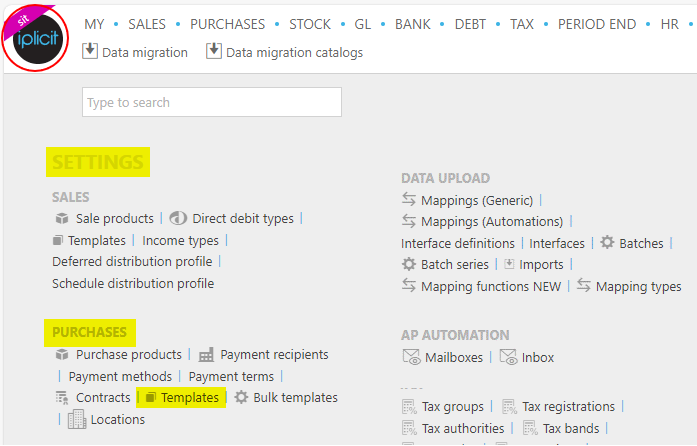Open the GL menu
This screenshot has height=446, width=697.
pos(362,24)
